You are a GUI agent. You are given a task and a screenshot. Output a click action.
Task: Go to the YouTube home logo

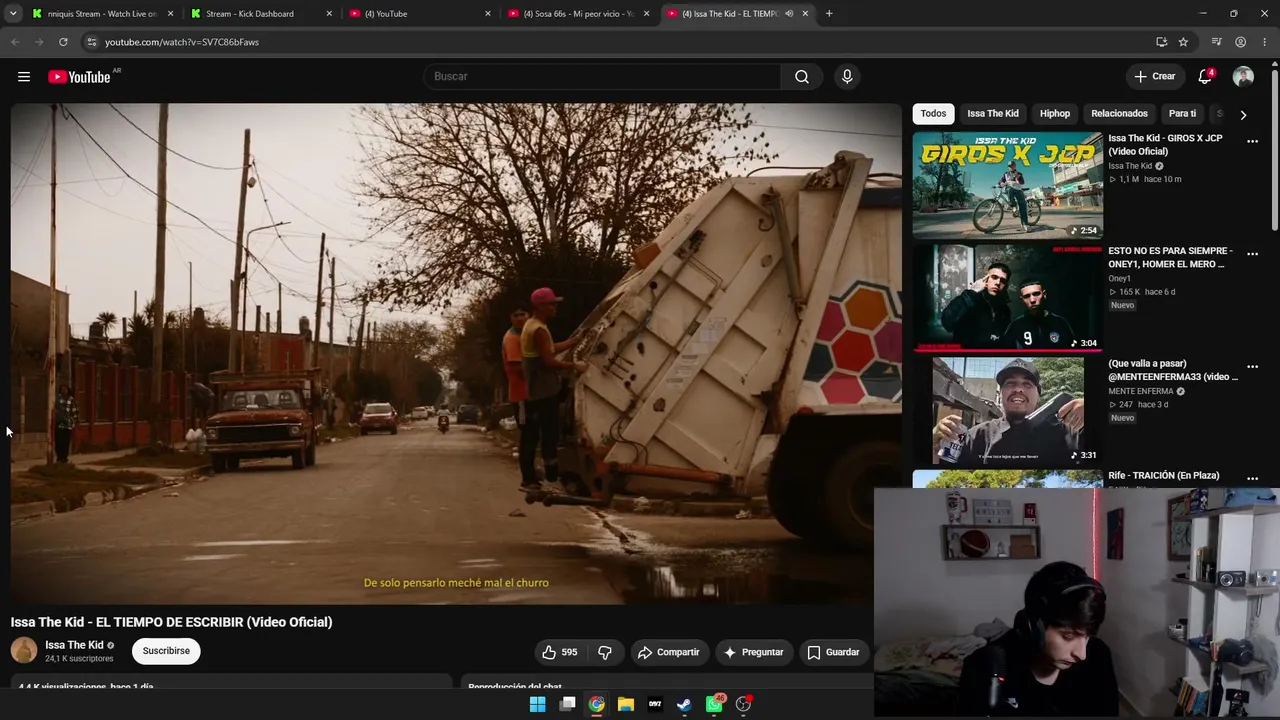pyautogui.click(x=79, y=77)
